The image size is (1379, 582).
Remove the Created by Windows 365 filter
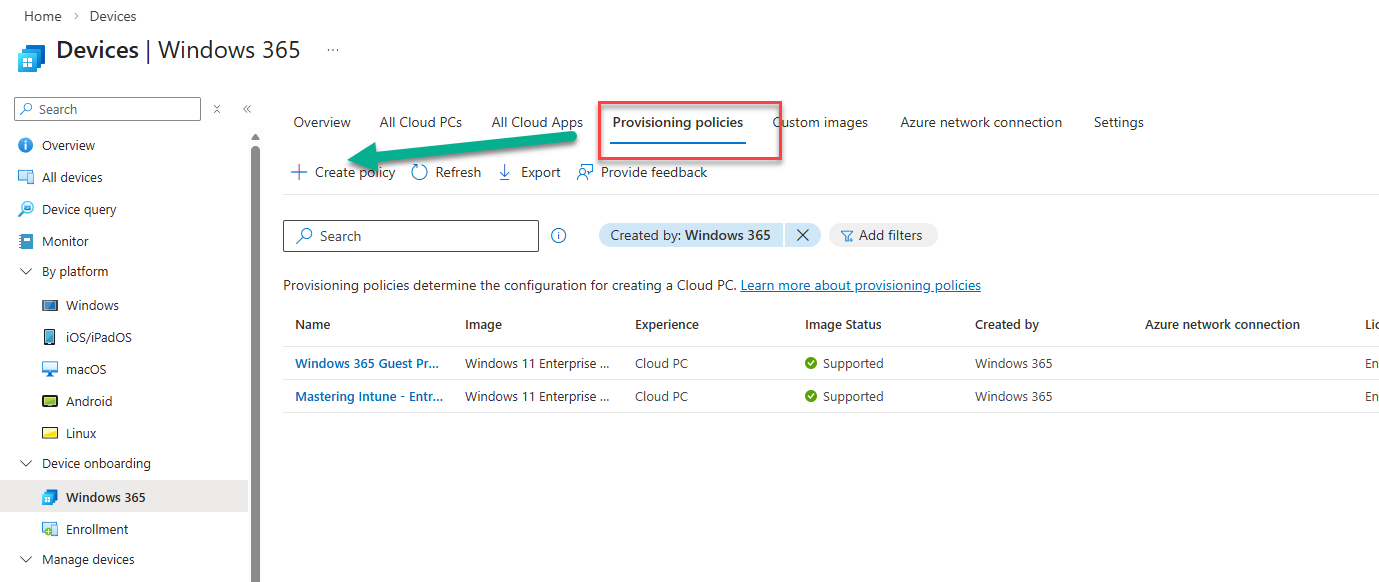tap(802, 235)
